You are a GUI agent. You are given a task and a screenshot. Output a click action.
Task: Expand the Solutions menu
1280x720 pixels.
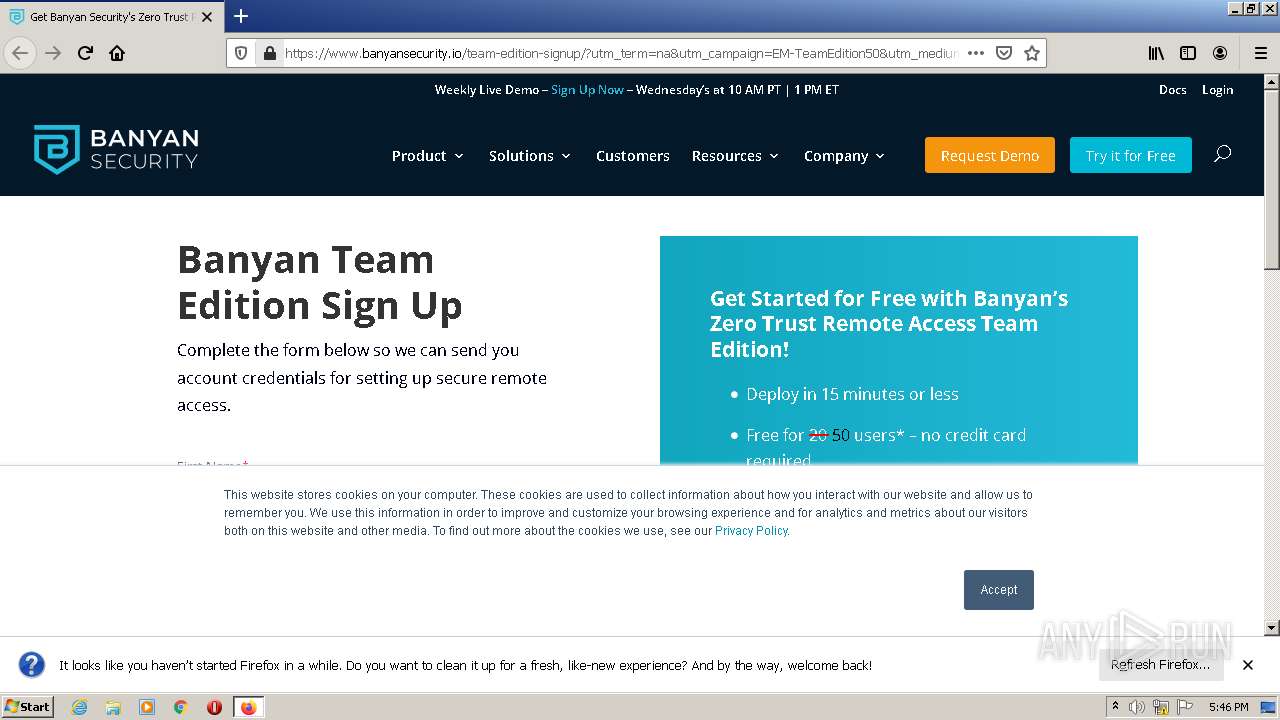(x=530, y=156)
